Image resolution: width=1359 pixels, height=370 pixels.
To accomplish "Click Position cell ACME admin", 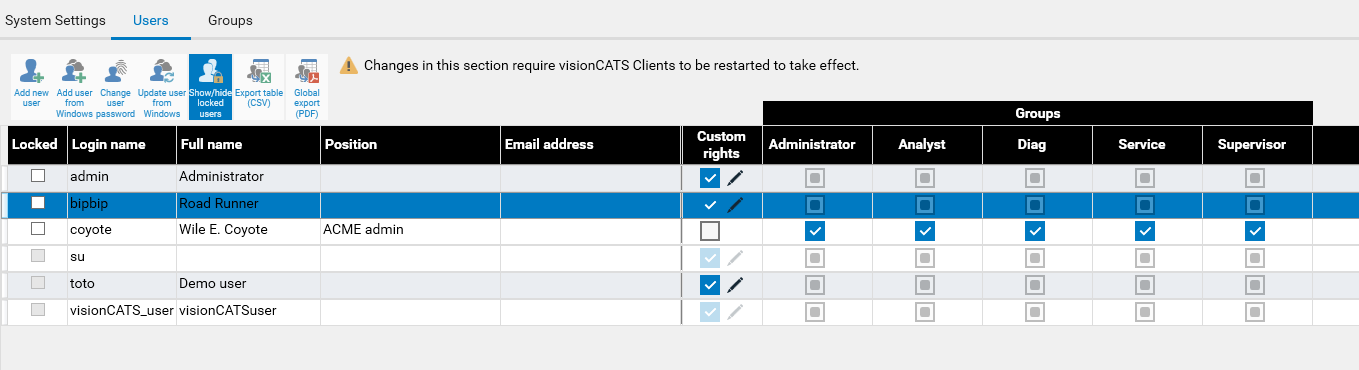I will 364,229.
